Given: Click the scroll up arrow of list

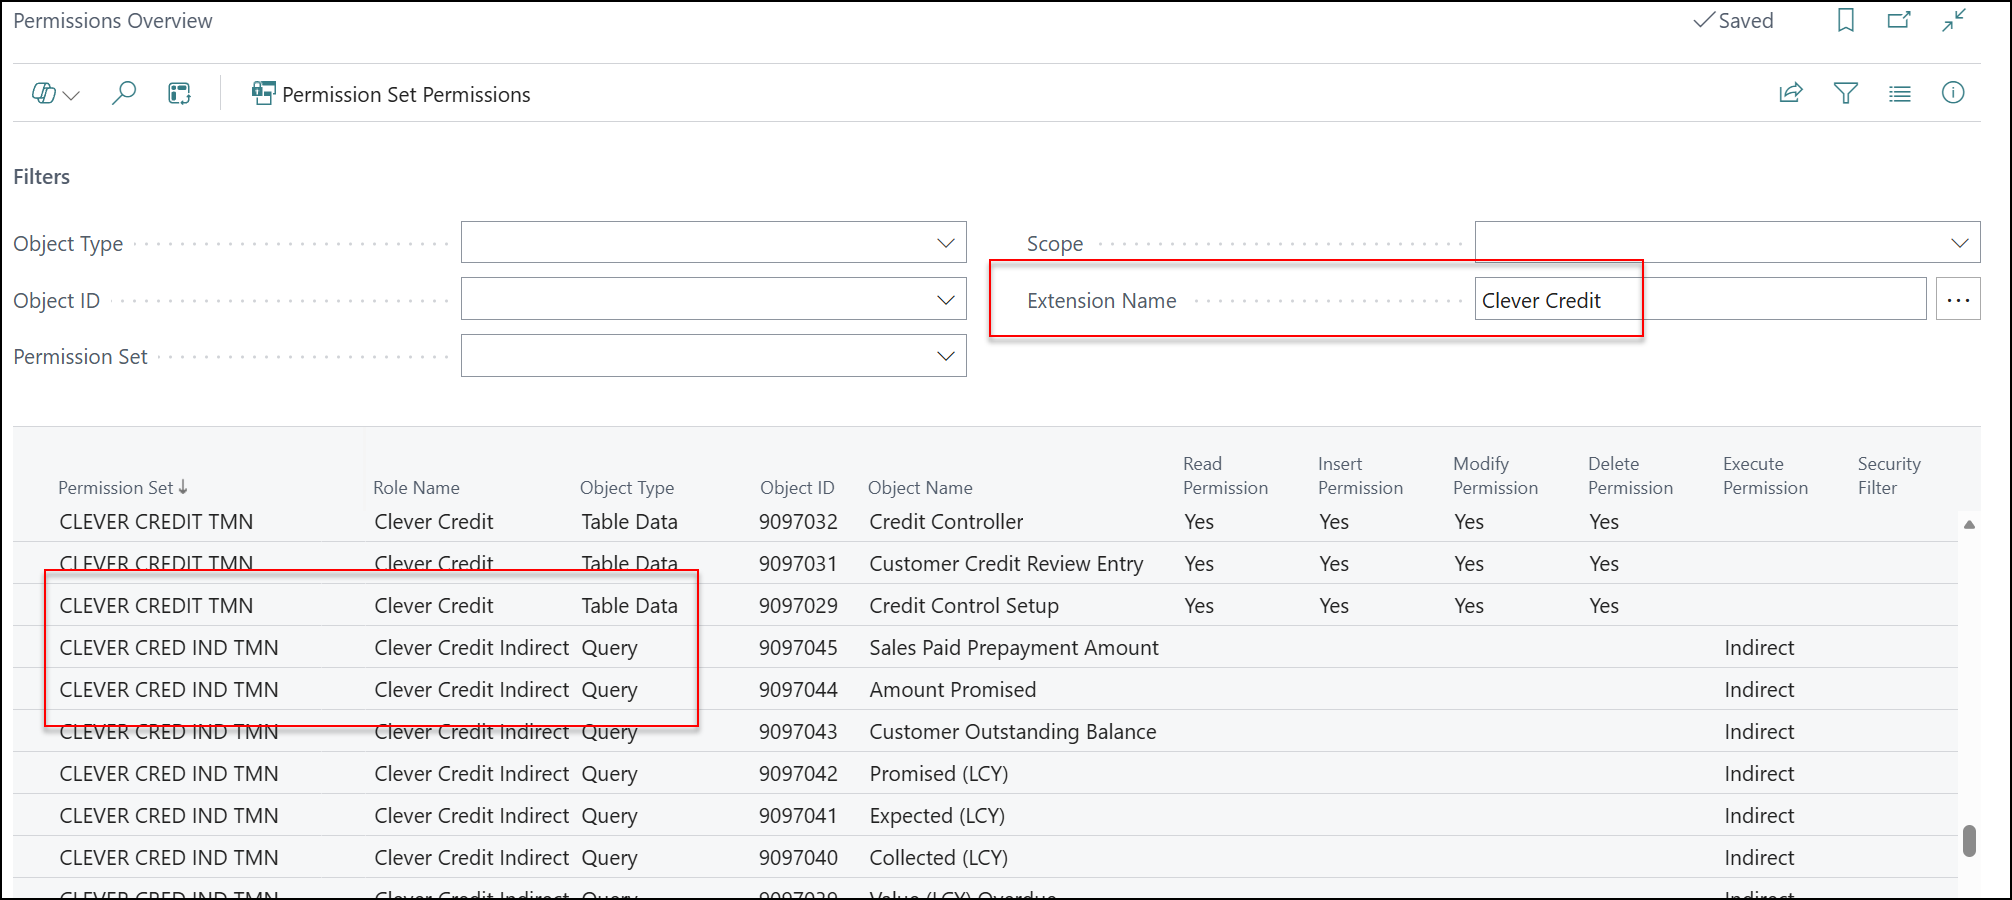Looking at the screenshot, I should 1969,524.
